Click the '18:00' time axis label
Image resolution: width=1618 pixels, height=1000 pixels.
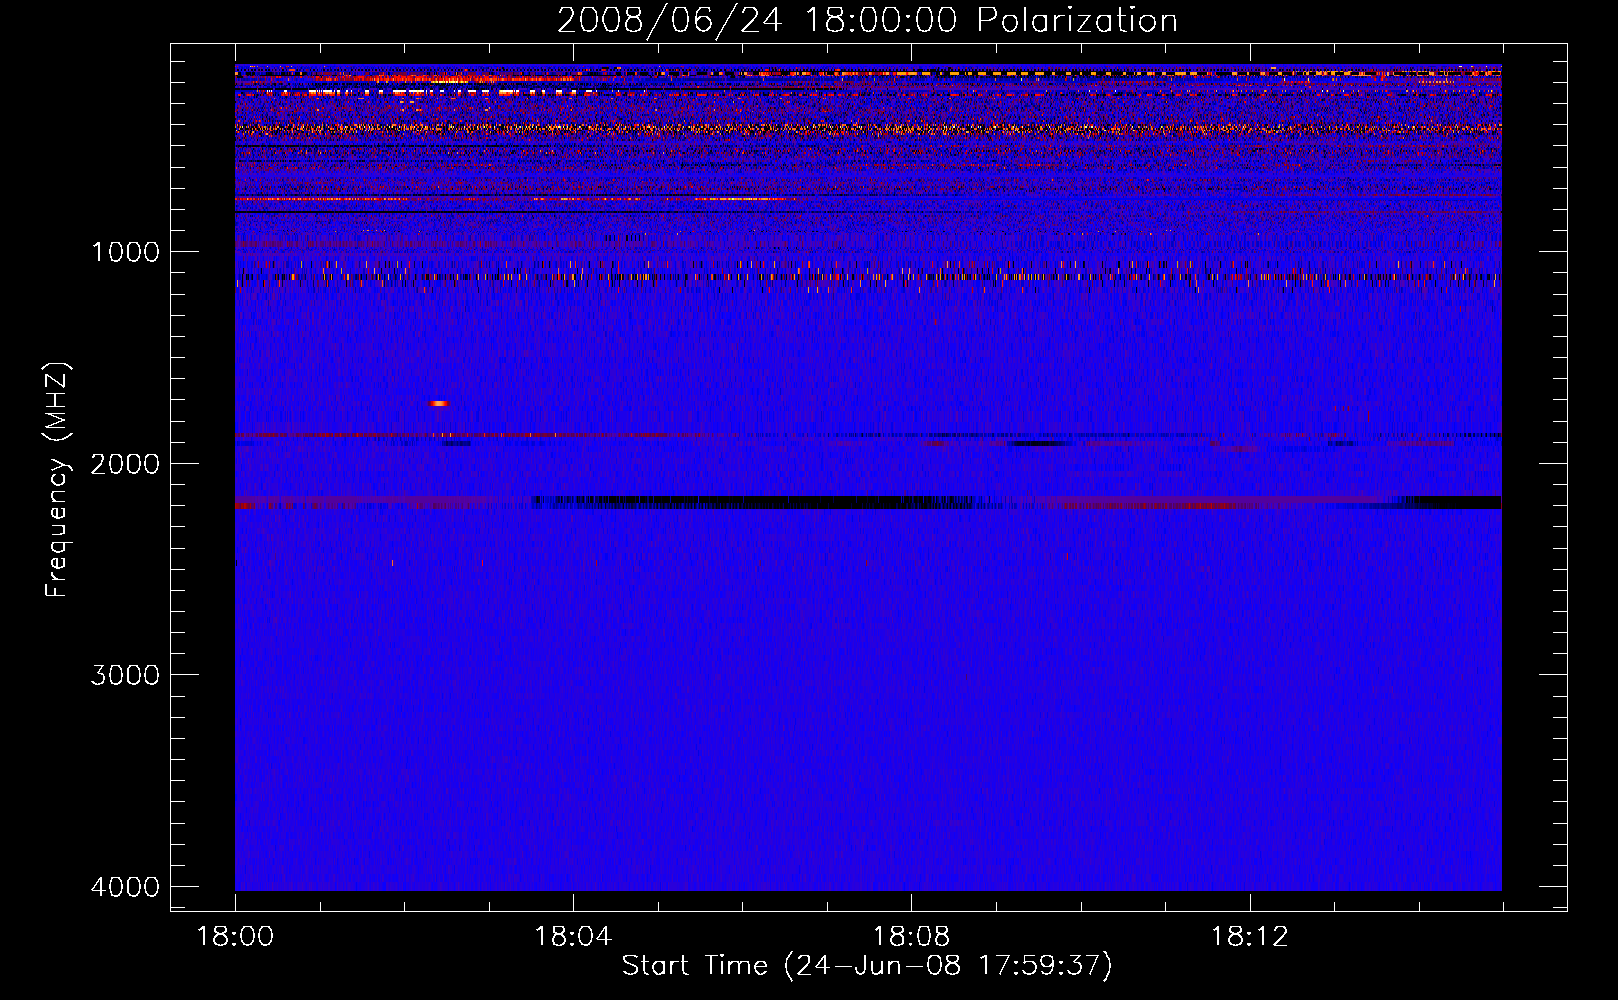(235, 937)
